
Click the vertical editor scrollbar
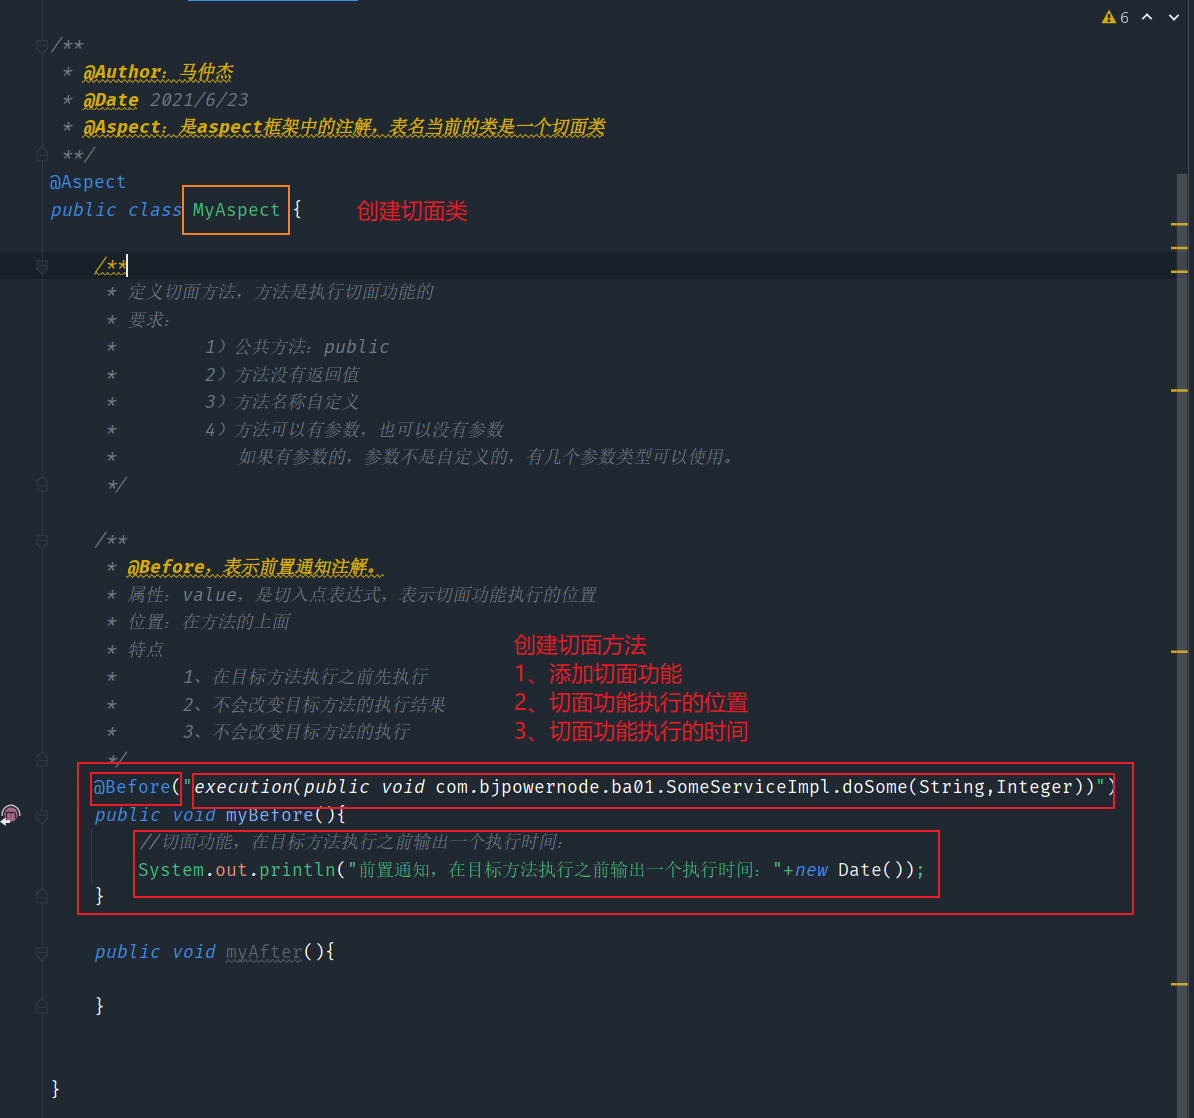point(1182,646)
